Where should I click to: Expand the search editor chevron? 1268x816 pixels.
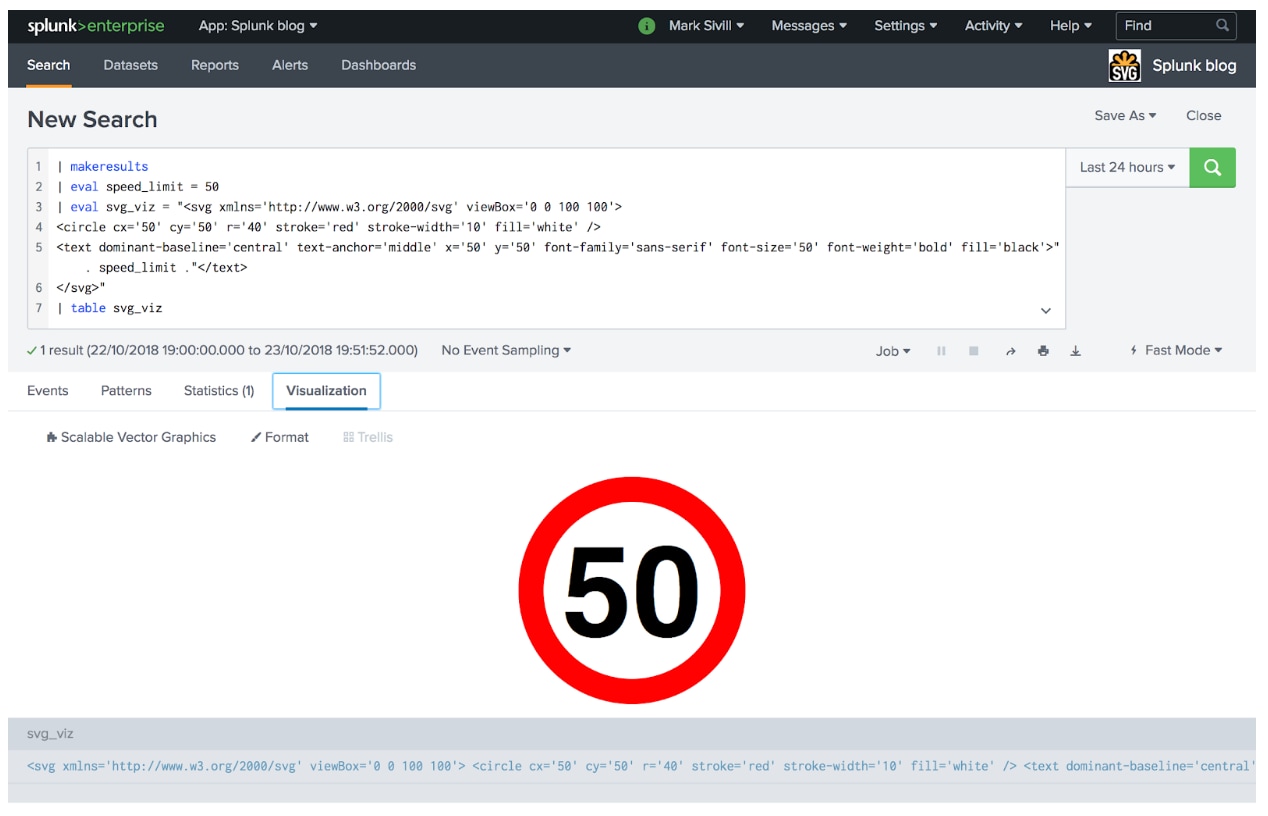tap(1046, 310)
